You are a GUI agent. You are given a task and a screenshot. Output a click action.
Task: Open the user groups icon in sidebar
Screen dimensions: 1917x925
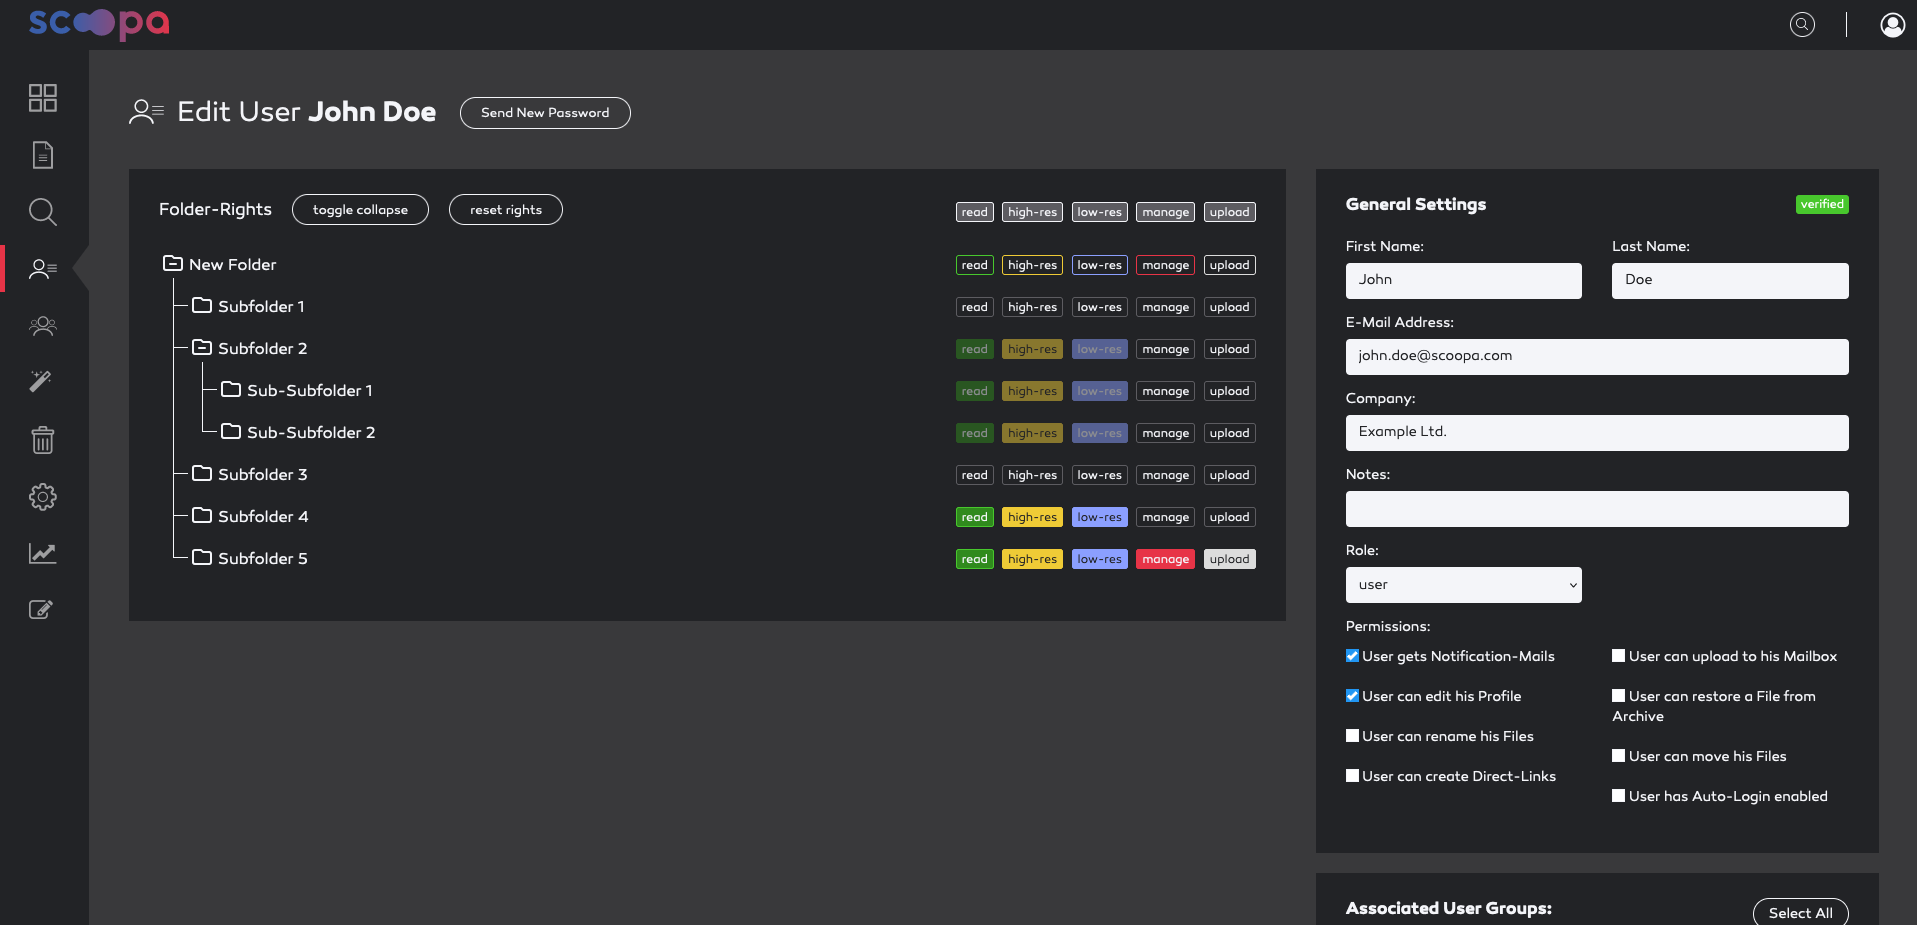click(x=43, y=326)
